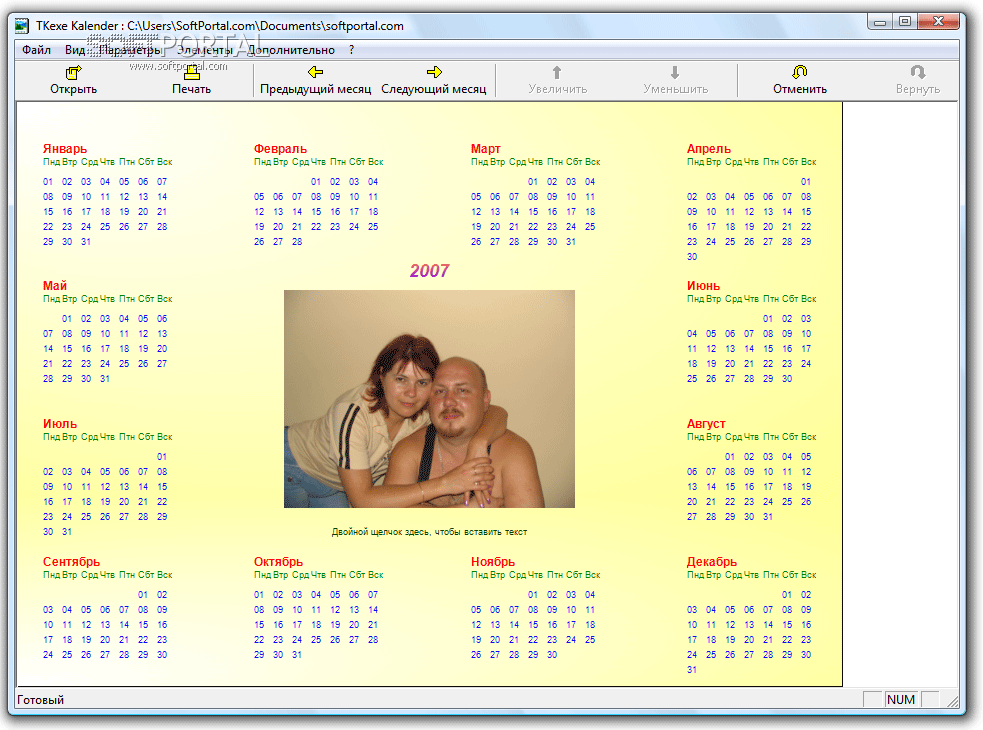Select the couple photo in calendar

pos(429,399)
